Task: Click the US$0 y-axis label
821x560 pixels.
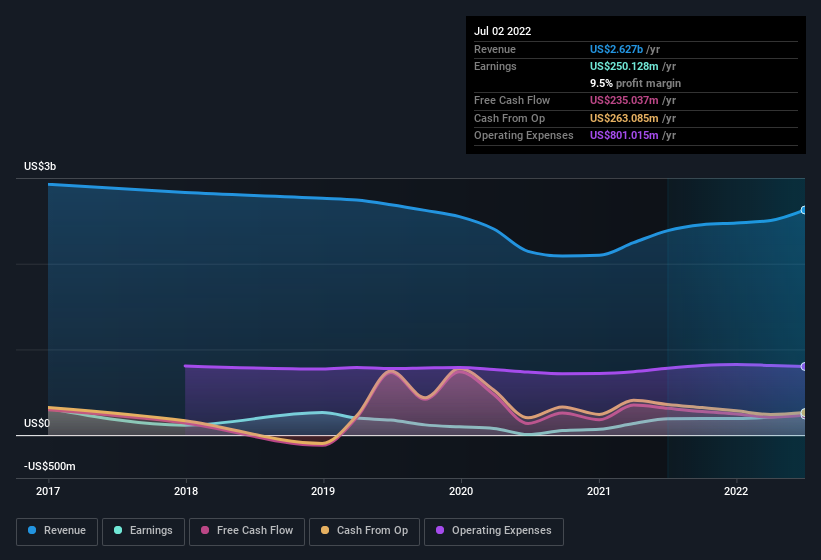Action: coord(37,423)
